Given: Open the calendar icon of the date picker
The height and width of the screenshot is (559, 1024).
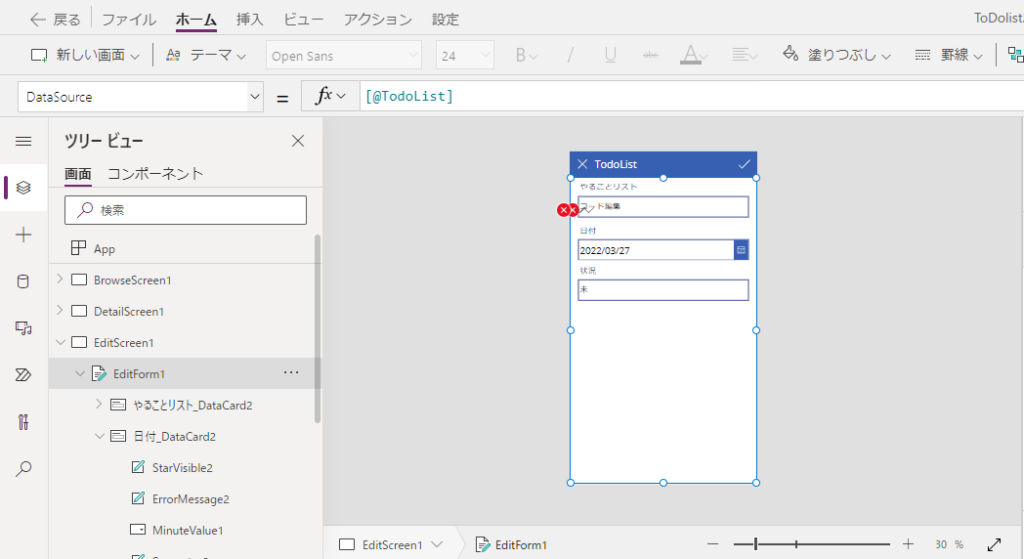Looking at the screenshot, I should point(741,250).
